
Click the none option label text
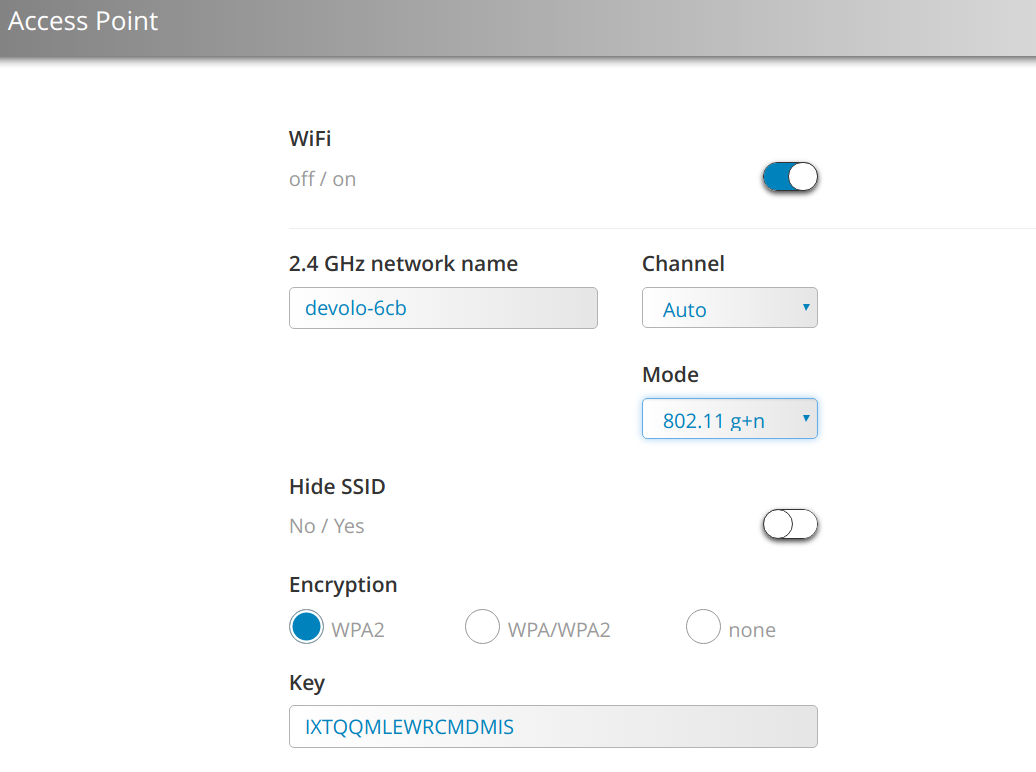click(x=752, y=630)
